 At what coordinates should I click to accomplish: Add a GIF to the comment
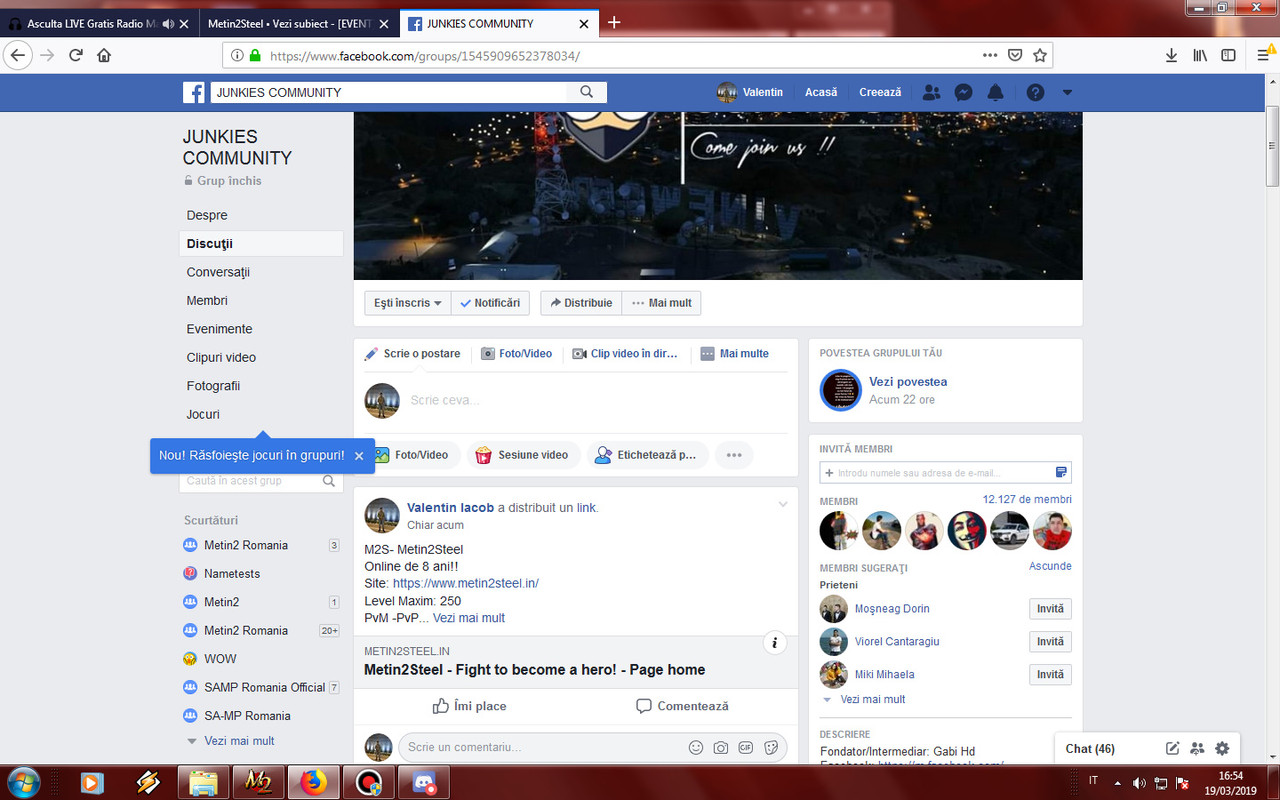745,747
